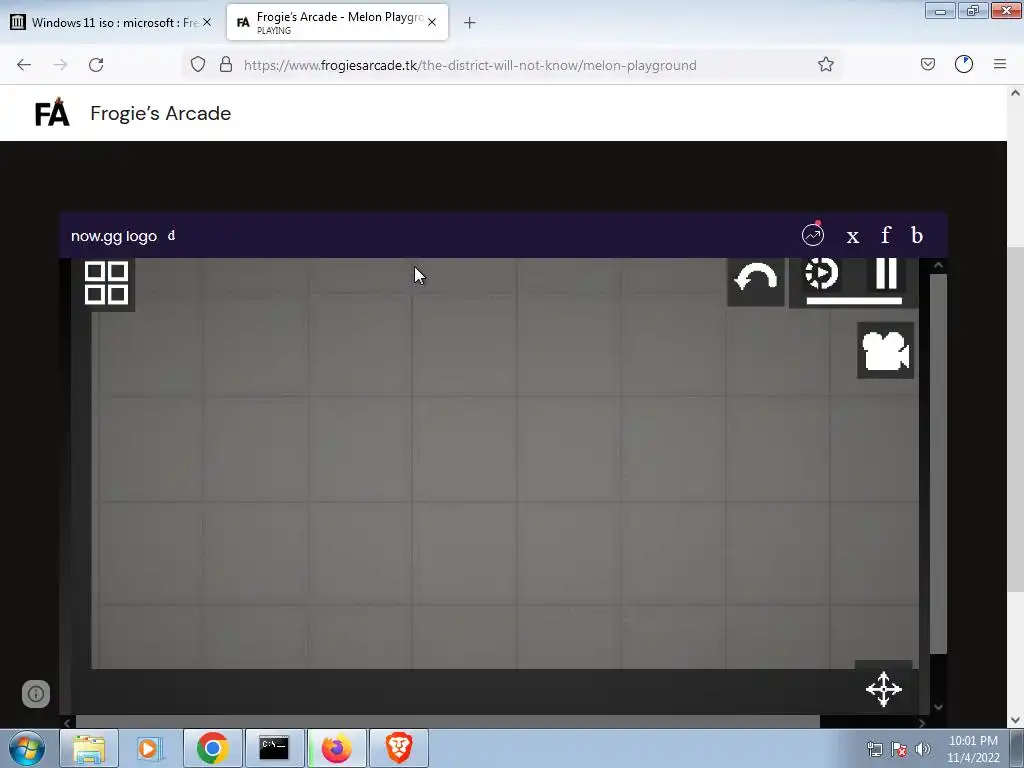Click the info circle icon

click(x=36, y=694)
